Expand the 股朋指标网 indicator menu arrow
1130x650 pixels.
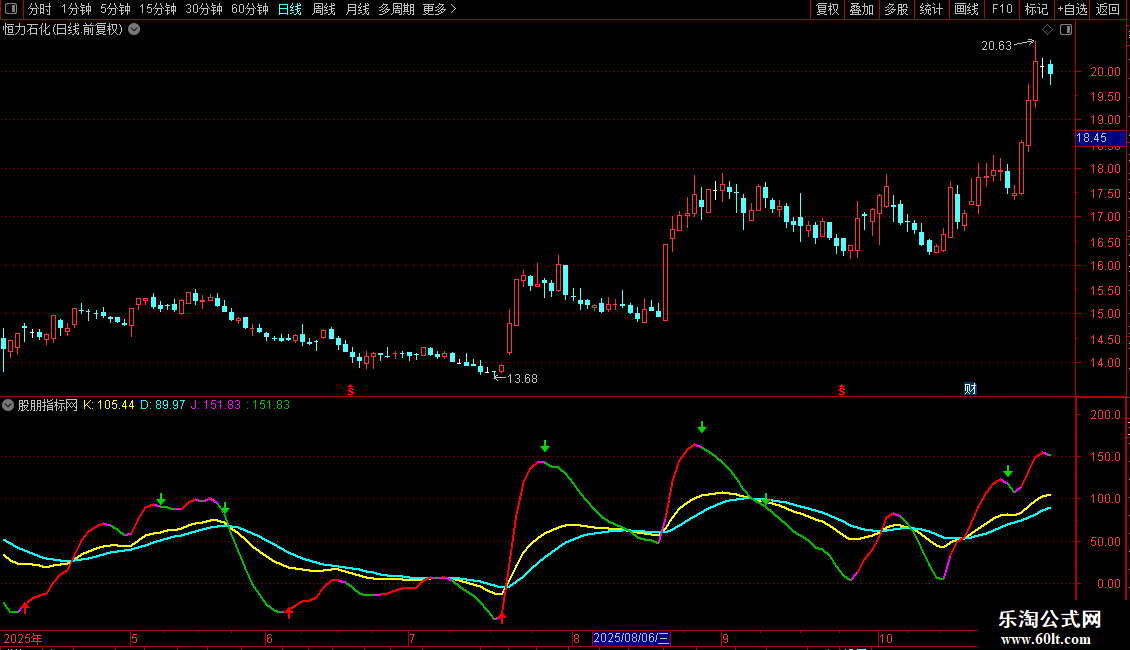(8, 405)
